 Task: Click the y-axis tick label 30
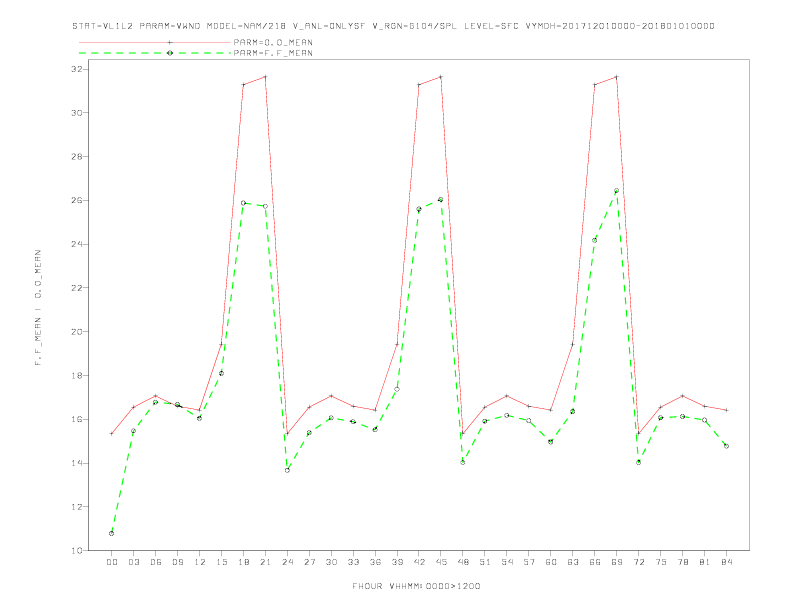[77, 113]
